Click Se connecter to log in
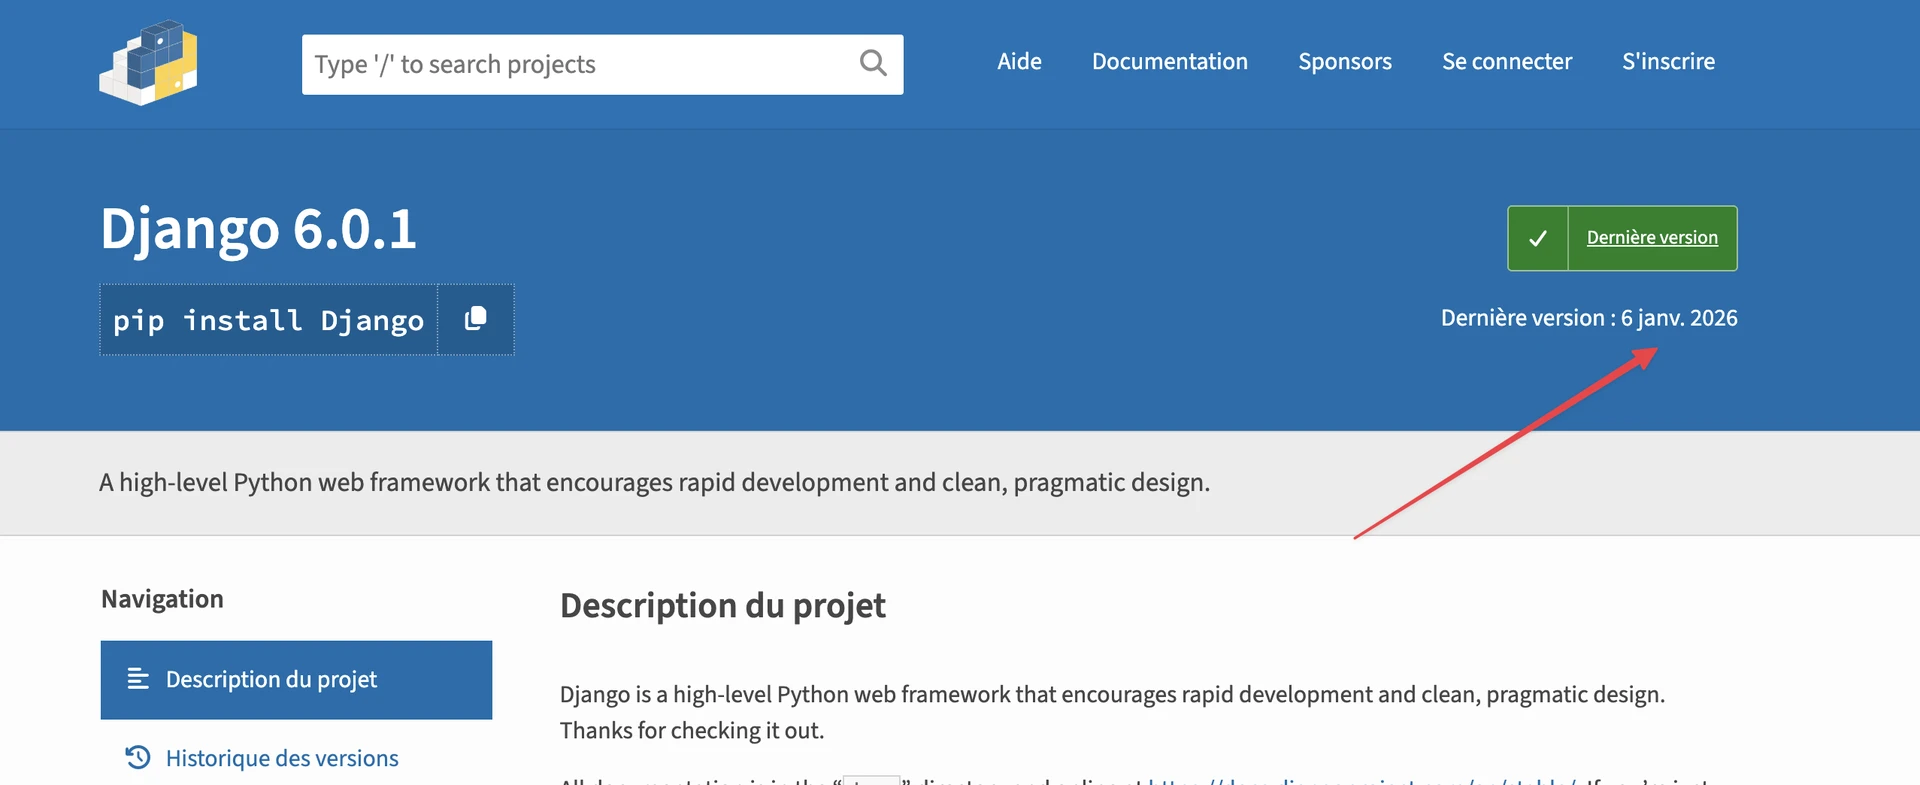The width and height of the screenshot is (1920, 785). (1506, 62)
